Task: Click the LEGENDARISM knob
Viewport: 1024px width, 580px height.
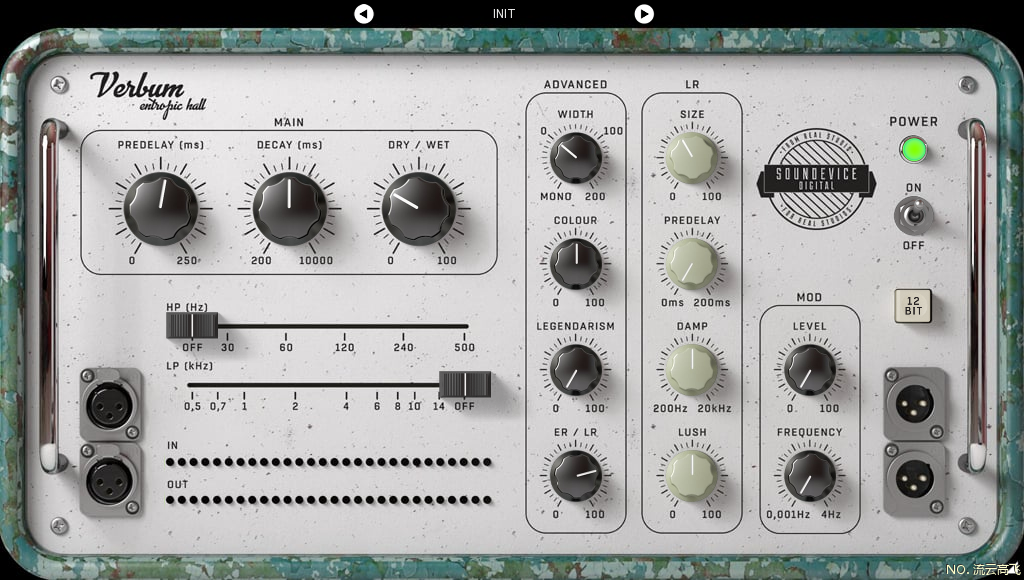Action: click(575, 370)
